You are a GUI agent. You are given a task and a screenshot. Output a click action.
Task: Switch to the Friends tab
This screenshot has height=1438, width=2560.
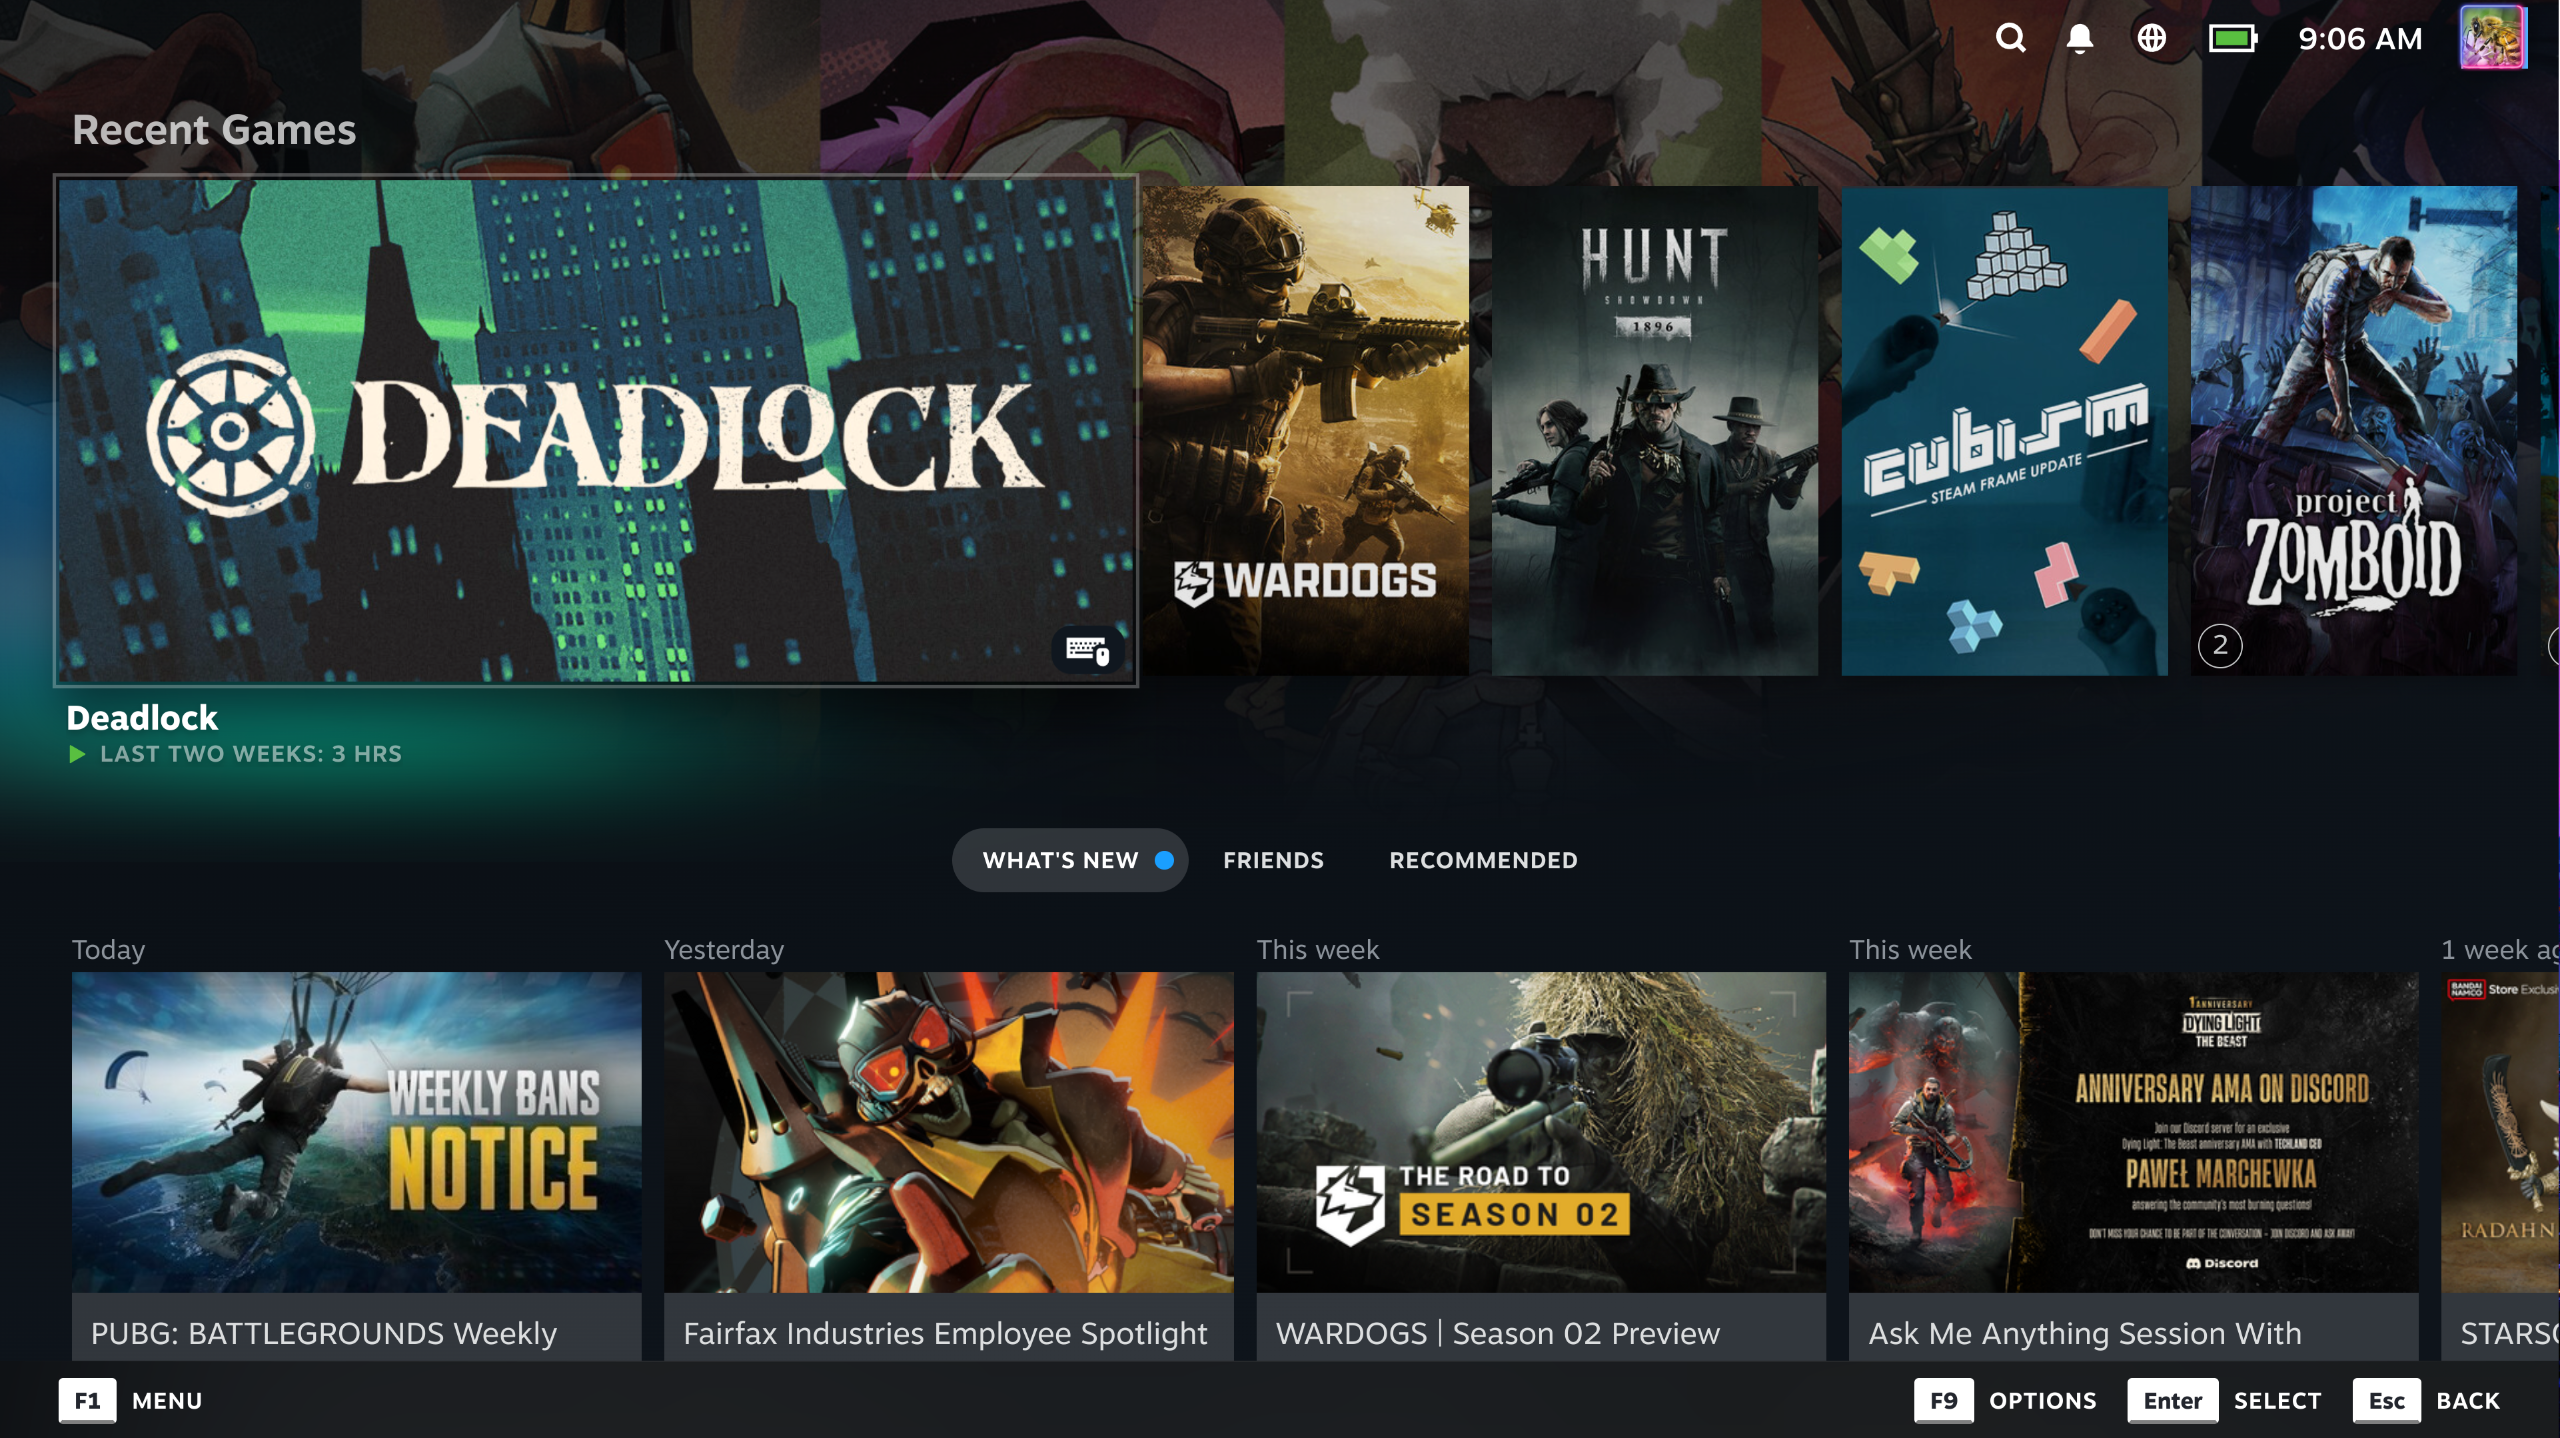click(1273, 860)
